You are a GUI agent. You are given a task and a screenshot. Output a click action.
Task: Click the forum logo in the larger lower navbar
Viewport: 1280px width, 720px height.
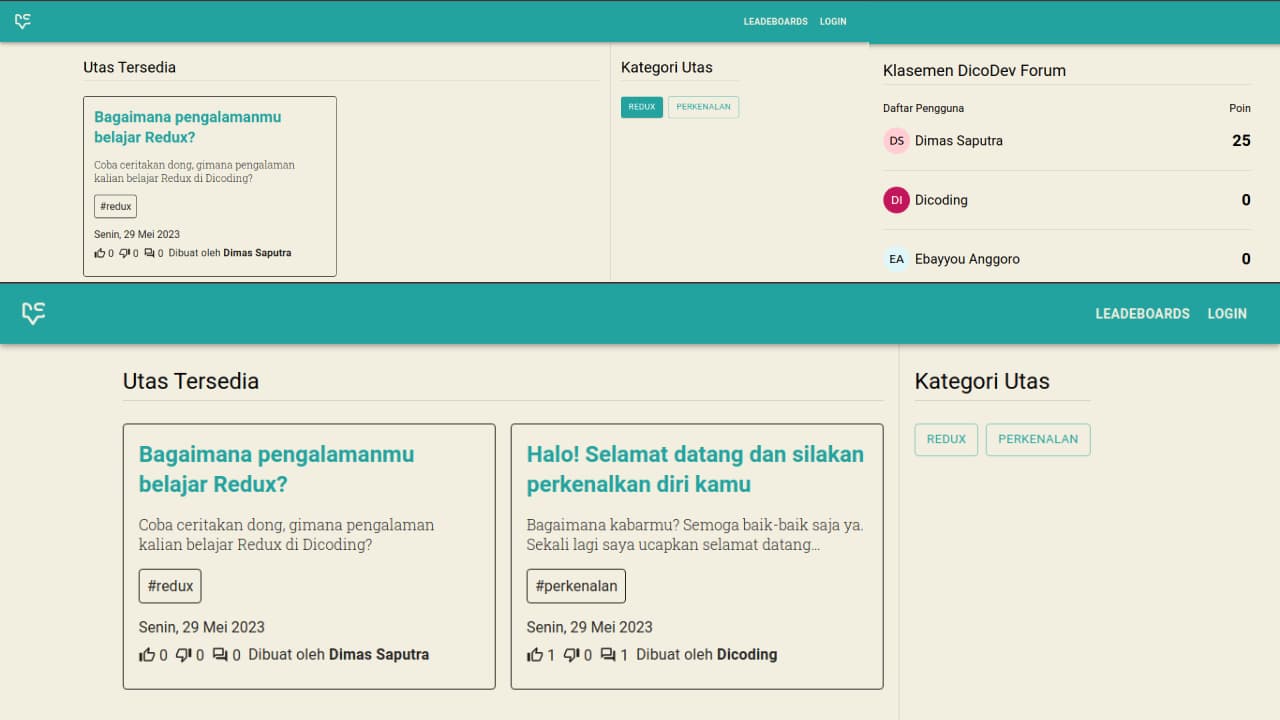[x=34, y=313]
